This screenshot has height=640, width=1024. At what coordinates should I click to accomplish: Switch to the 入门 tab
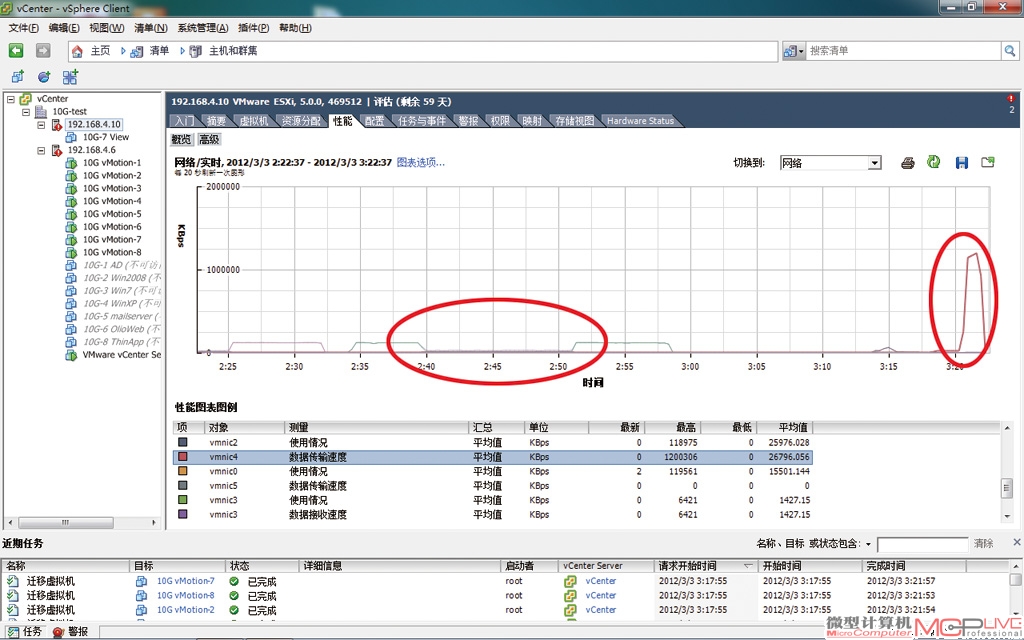(184, 121)
